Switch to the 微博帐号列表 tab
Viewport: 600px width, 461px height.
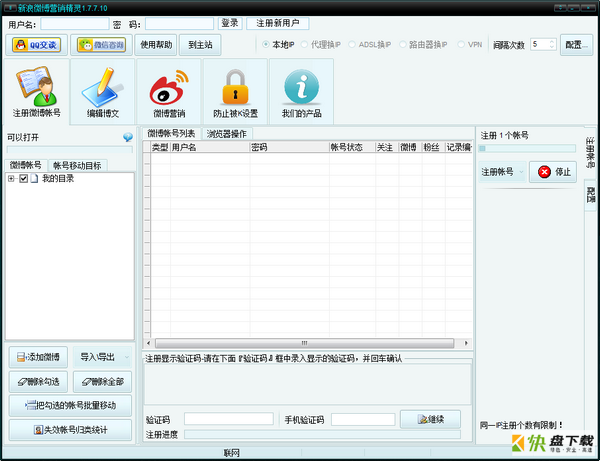click(171, 133)
